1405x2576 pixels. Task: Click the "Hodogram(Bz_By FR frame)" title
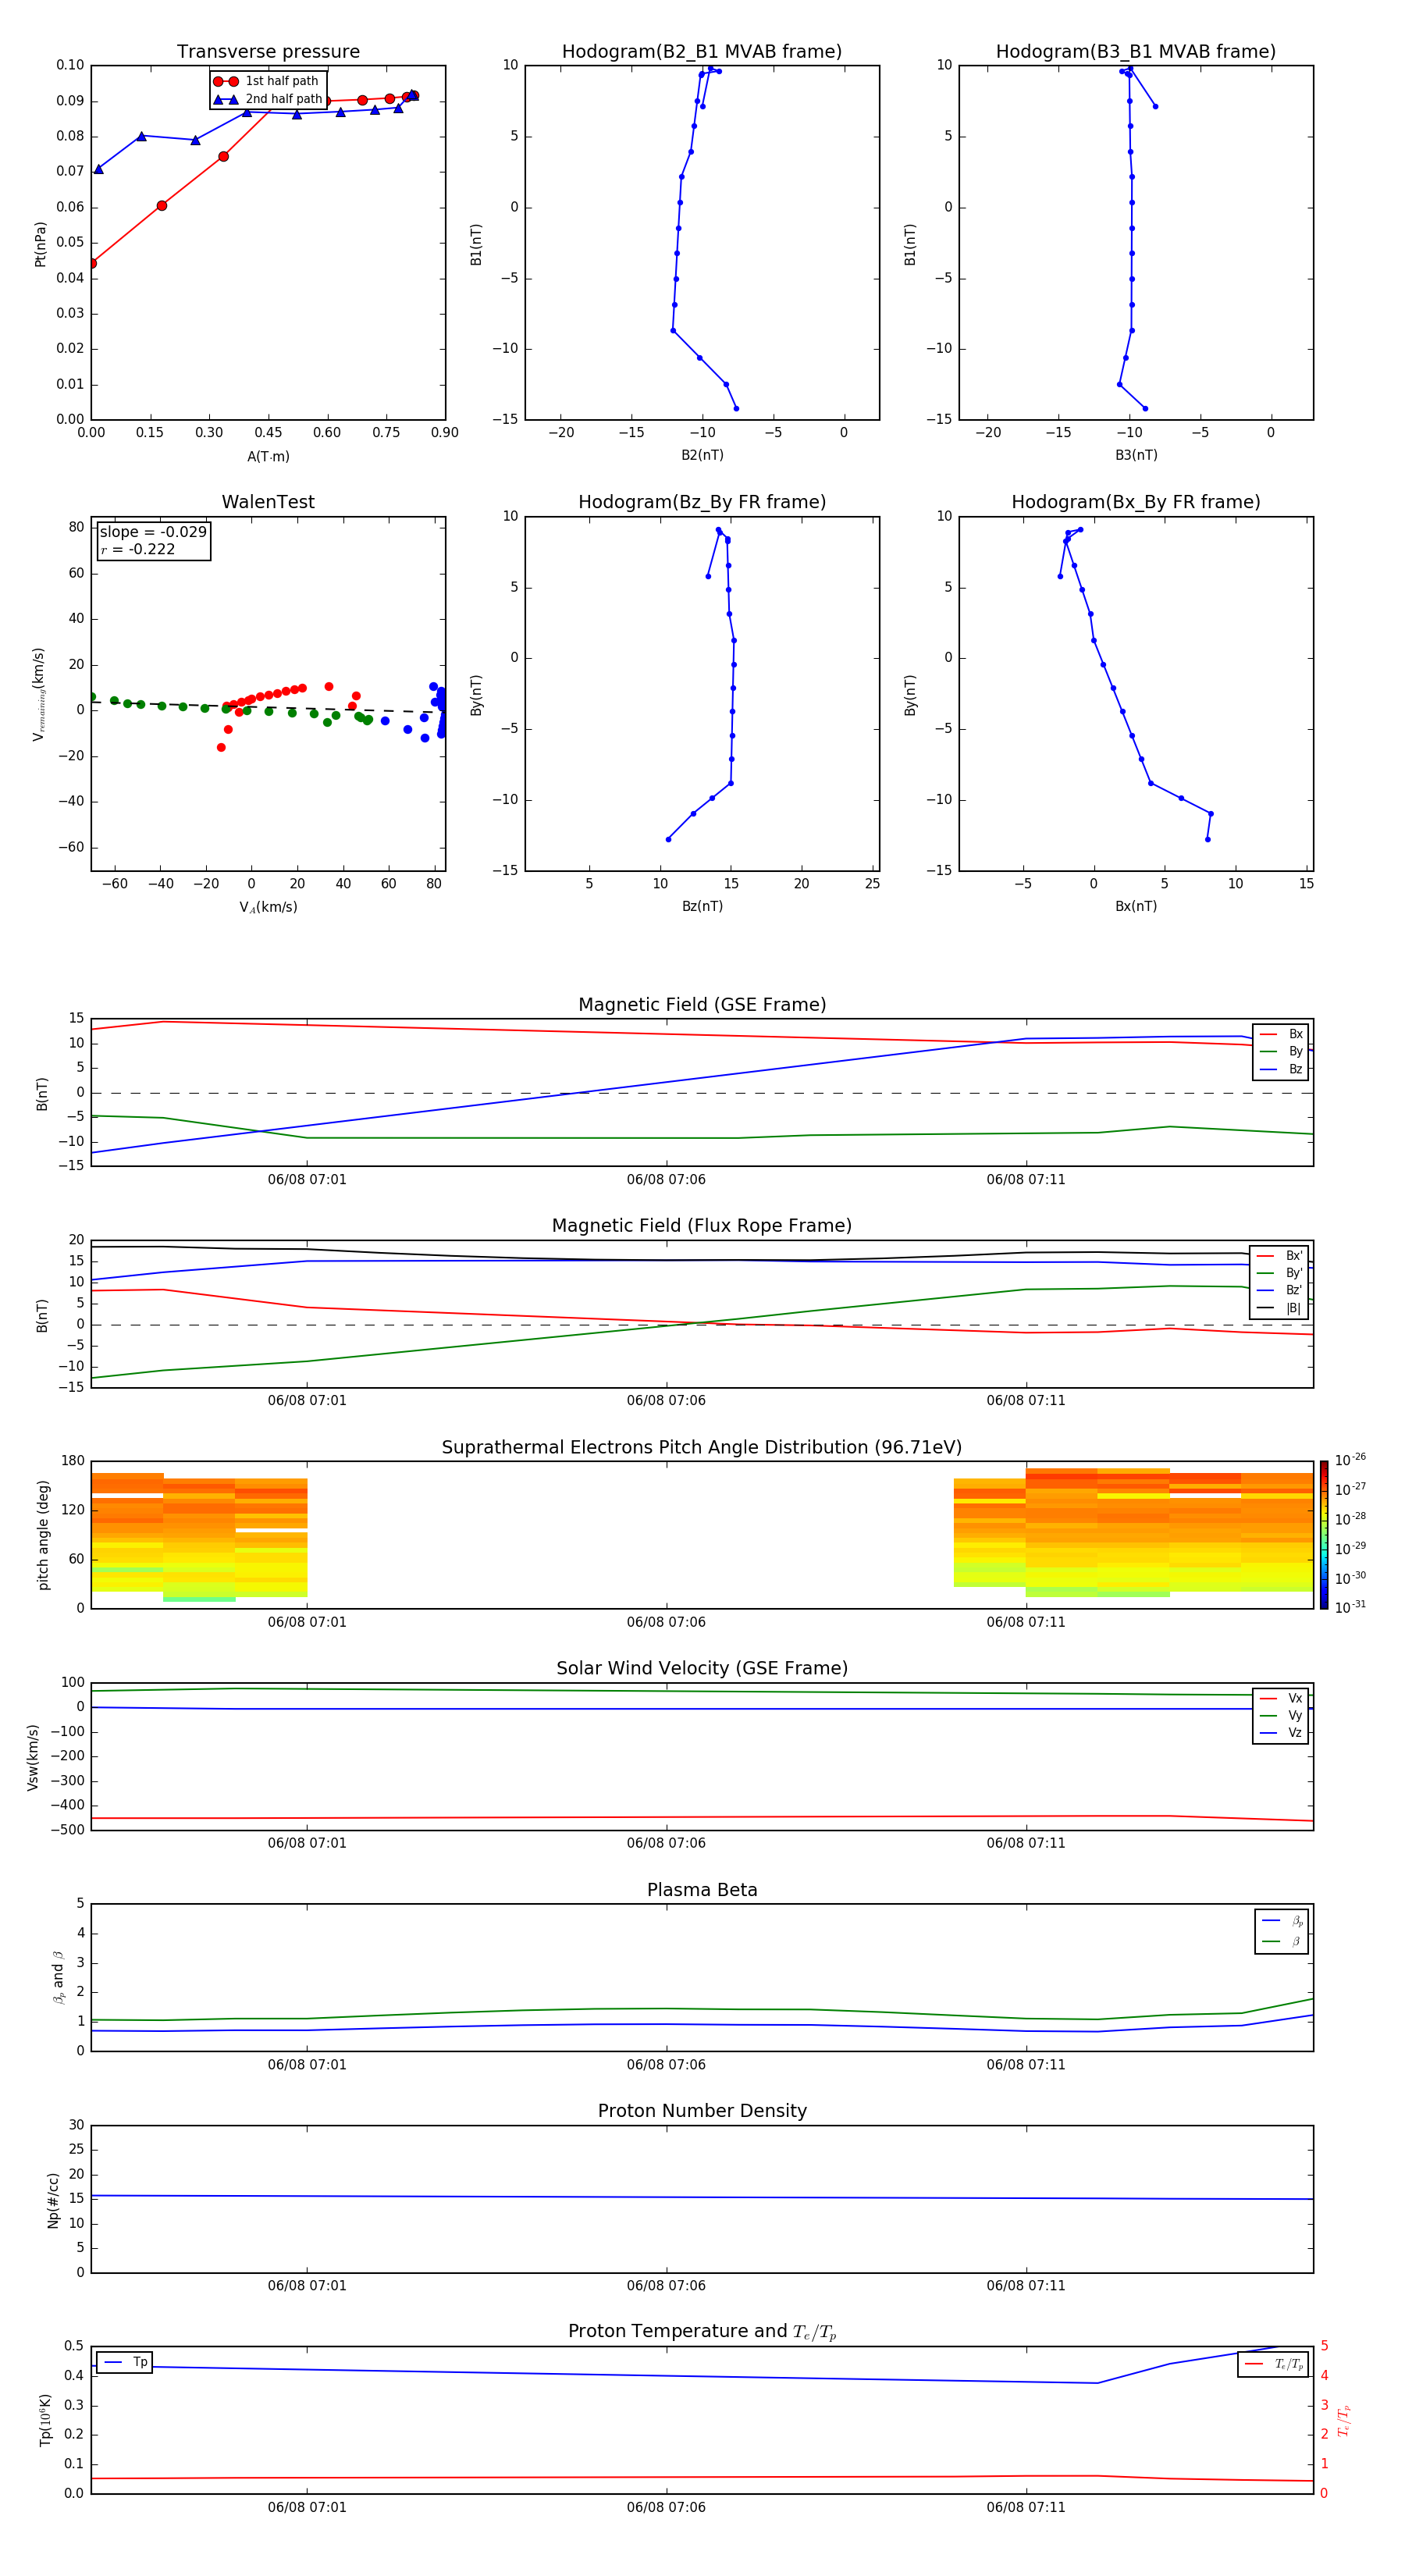[x=702, y=502]
